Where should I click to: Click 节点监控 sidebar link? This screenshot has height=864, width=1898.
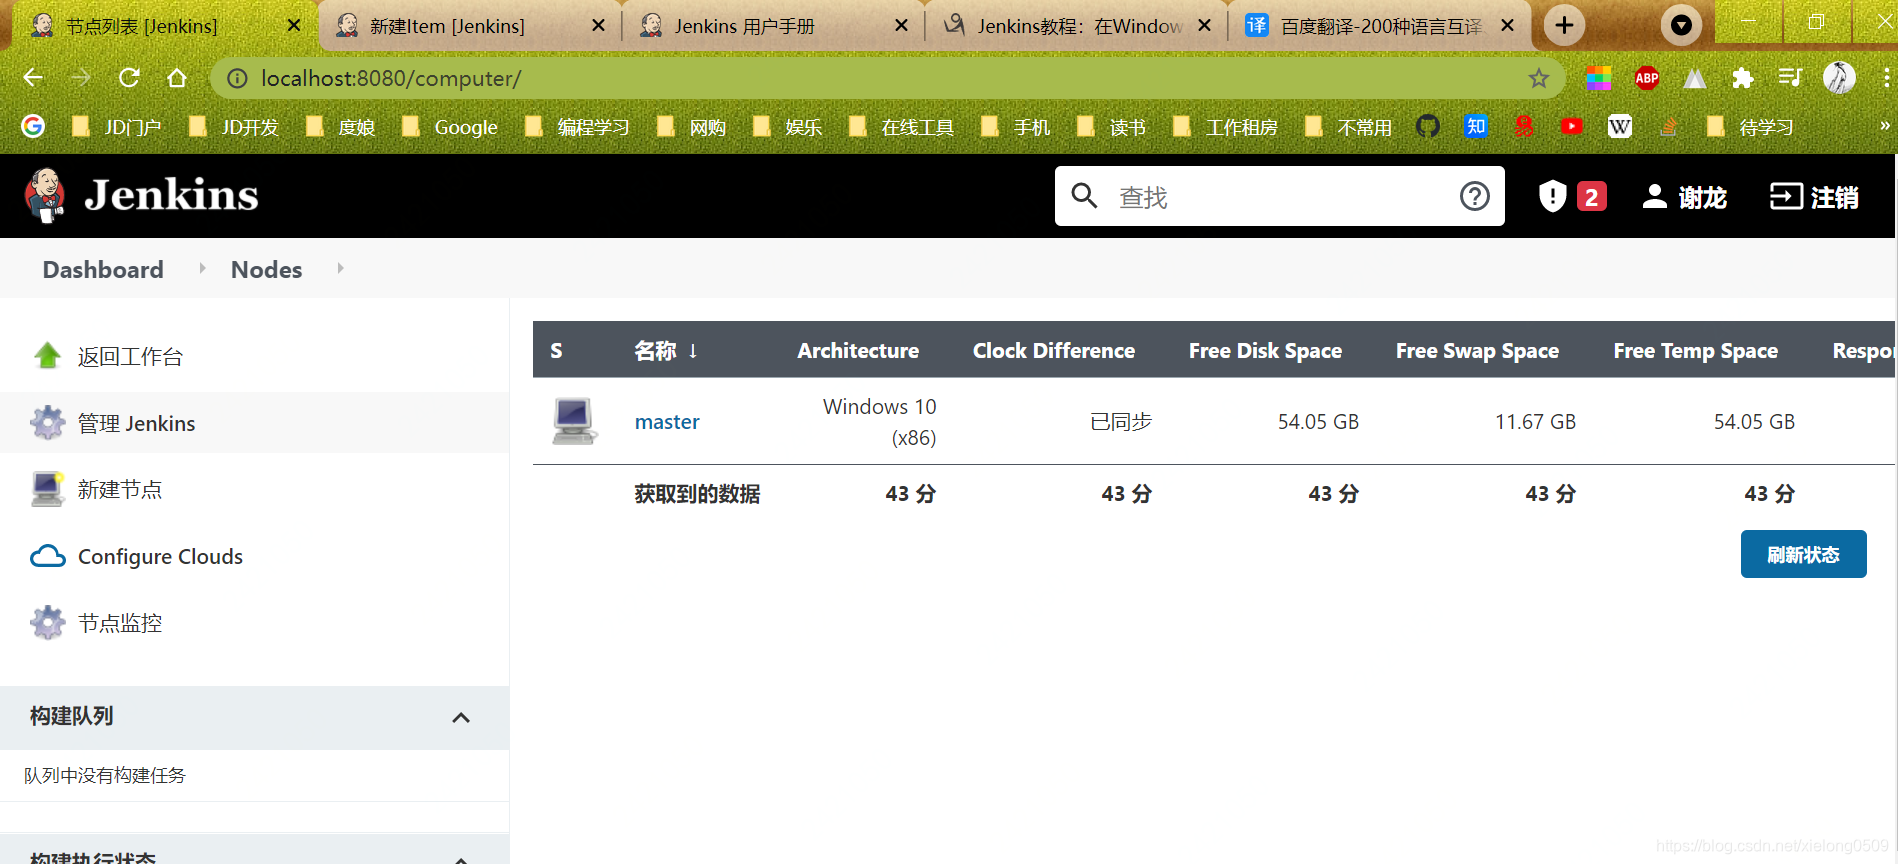[120, 624]
